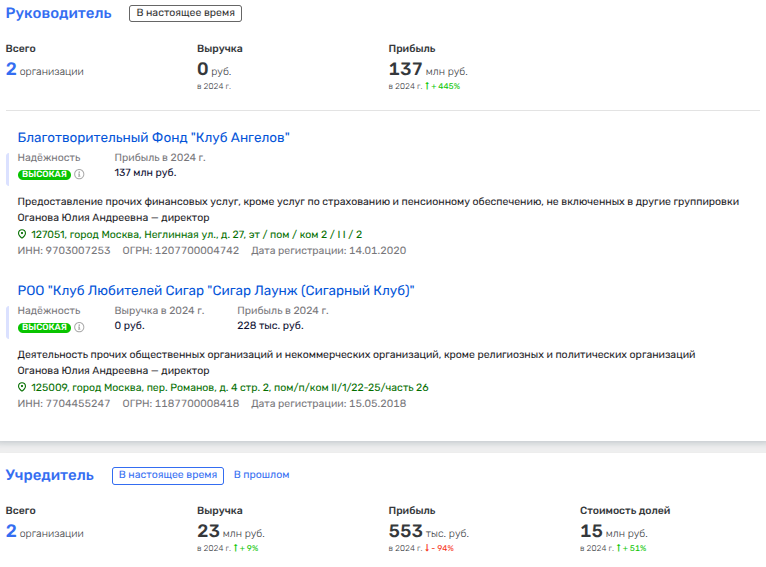
Task: Click the Учредитель section heading
Action: (x=50, y=475)
